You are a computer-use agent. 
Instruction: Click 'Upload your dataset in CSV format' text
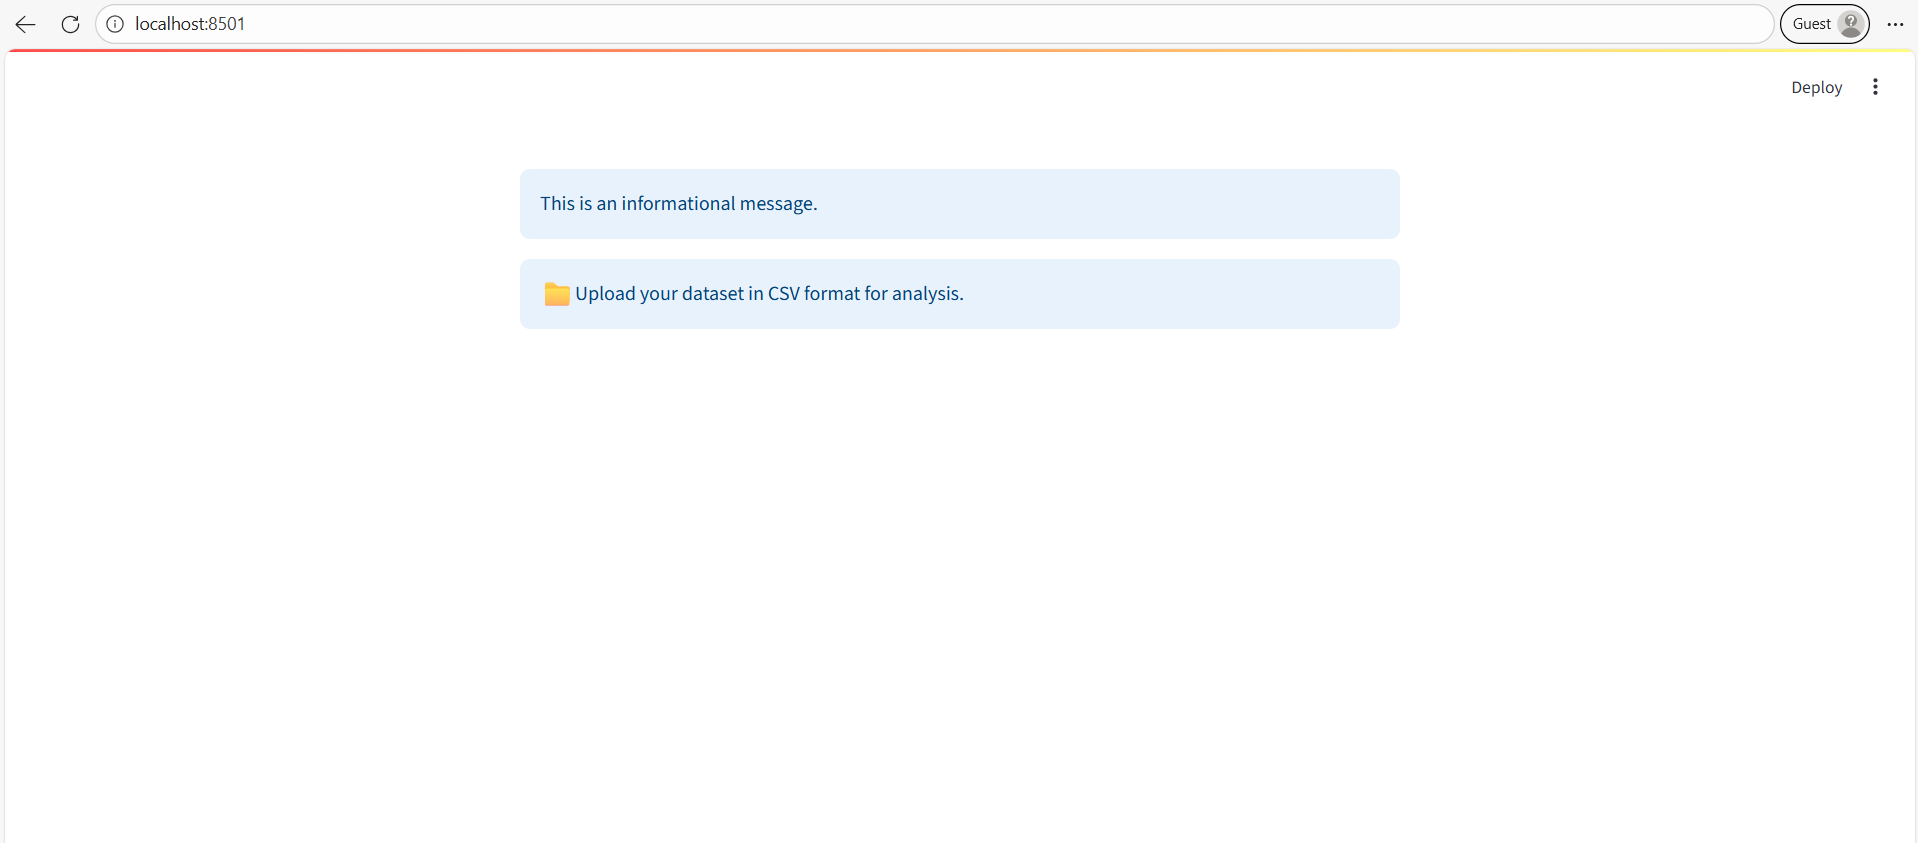717,294
